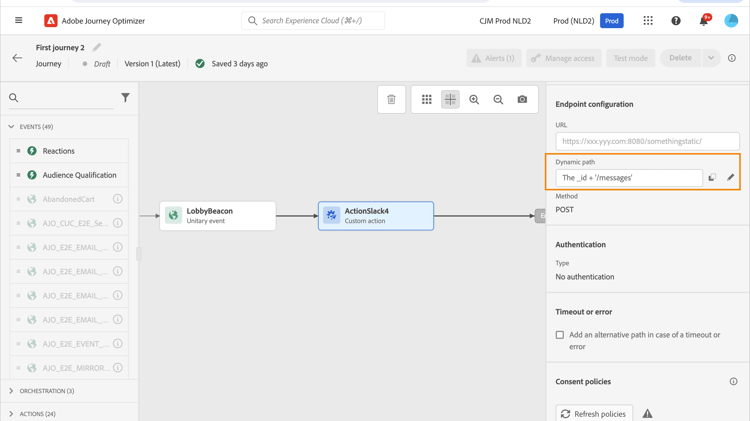Click the zoom out magnifier icon
This screenshot has height=421, width=750.
tap(498, 100)
